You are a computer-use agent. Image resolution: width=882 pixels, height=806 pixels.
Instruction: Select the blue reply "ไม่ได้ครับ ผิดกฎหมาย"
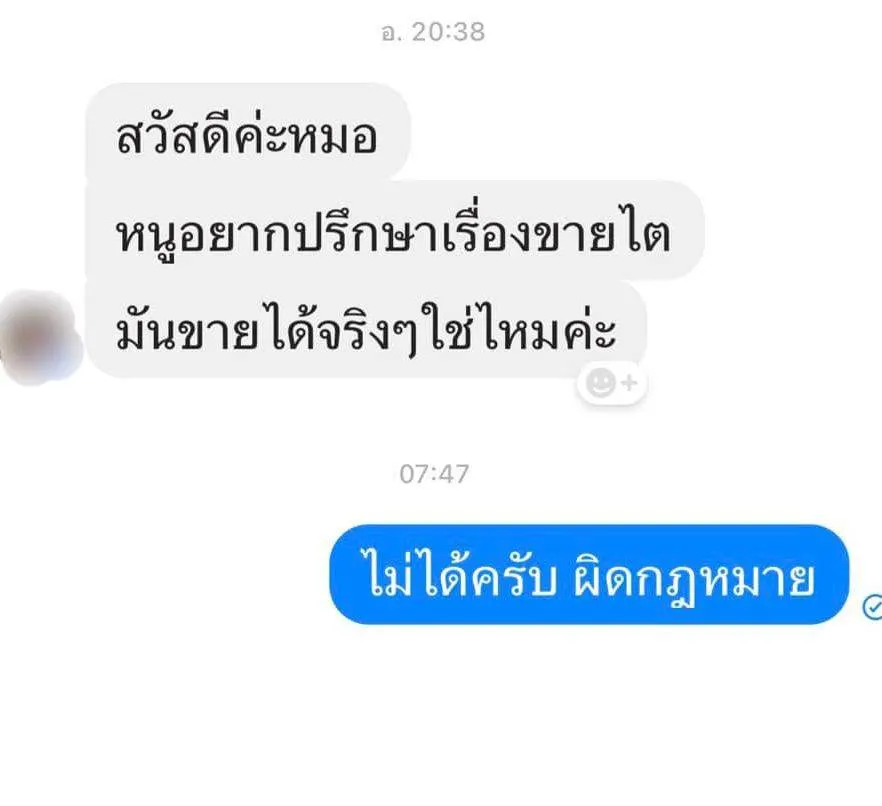pos(589,574)
